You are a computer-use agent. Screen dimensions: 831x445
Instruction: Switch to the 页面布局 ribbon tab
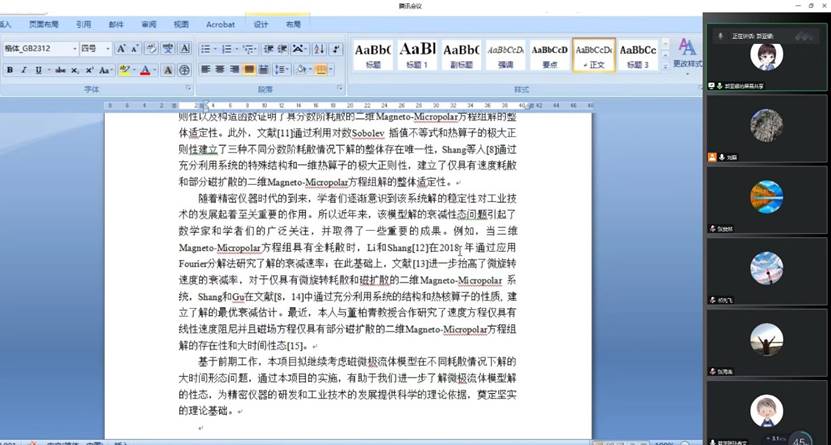pyautogui.click(x=43, y=24)
